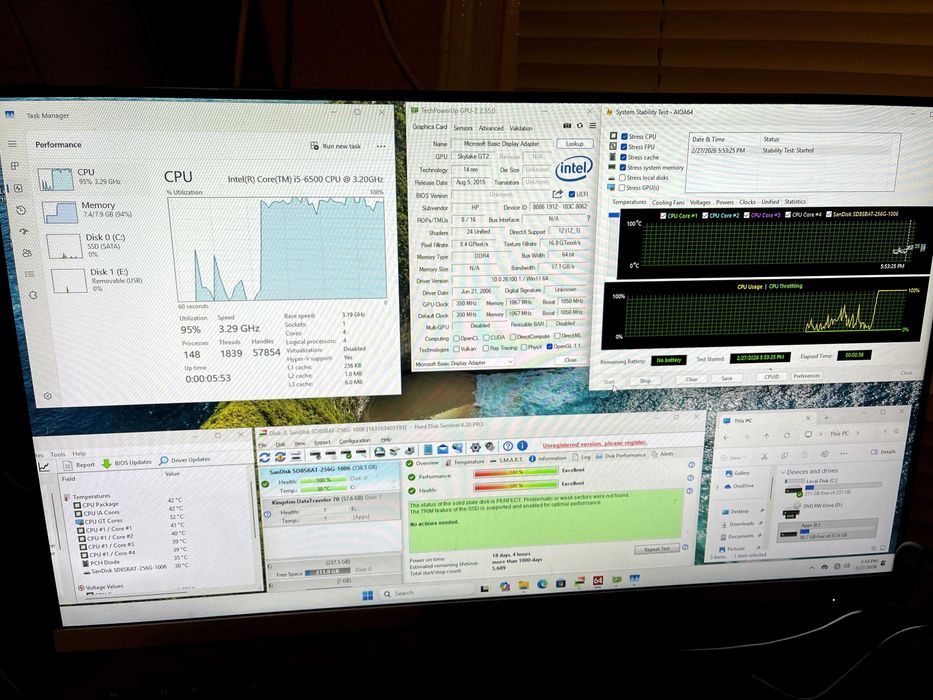Click Save button in AIDA64 stability test

pos(727,378)
